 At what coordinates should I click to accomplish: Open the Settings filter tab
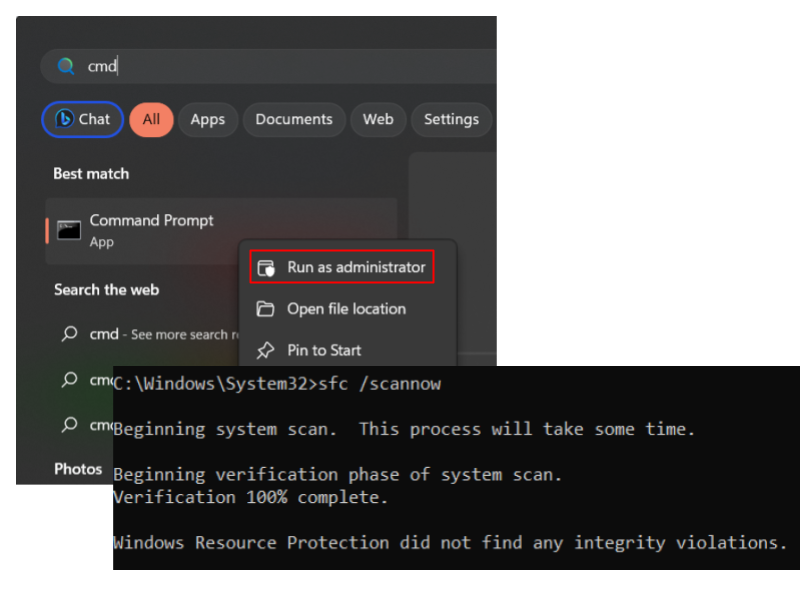[452, 119]
